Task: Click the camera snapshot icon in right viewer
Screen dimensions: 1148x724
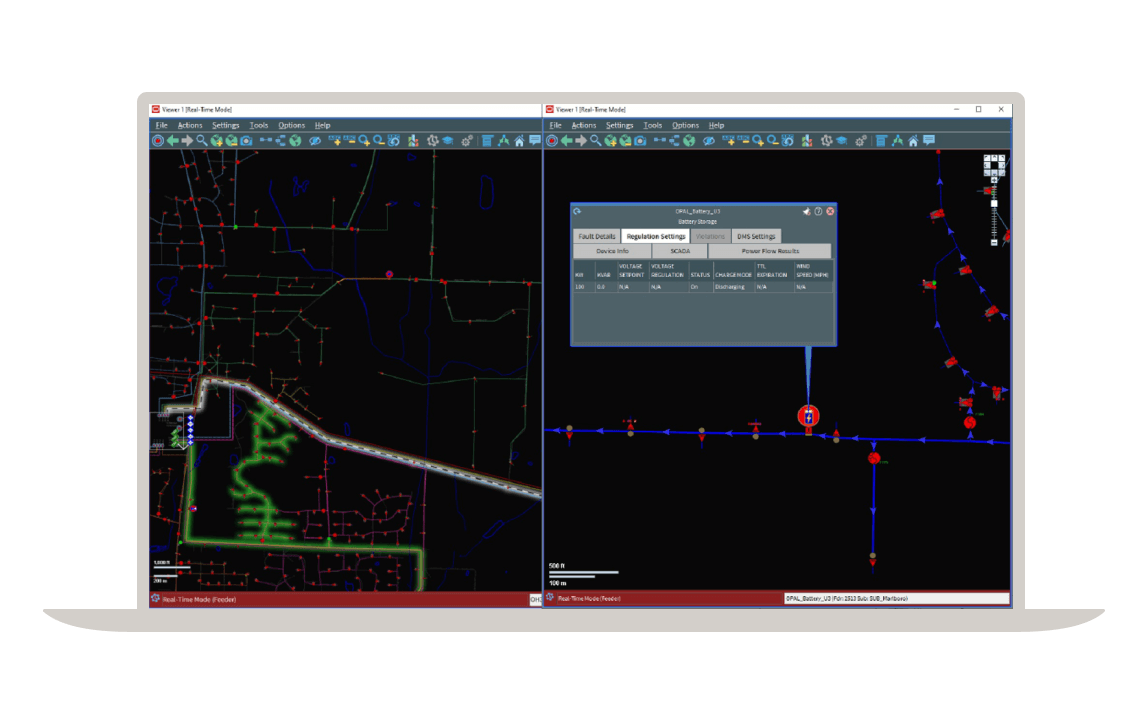Action: click(640, 141)
